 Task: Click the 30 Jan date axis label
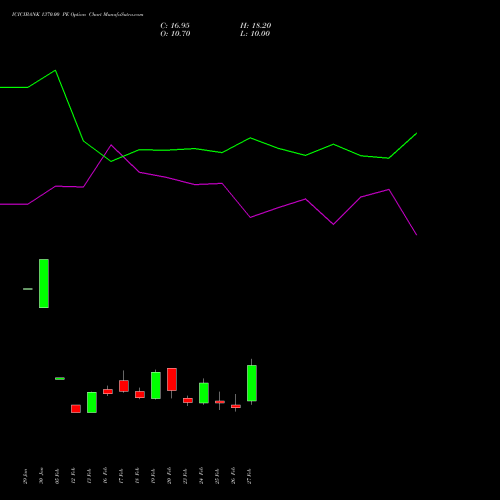(x=41, y=476)
